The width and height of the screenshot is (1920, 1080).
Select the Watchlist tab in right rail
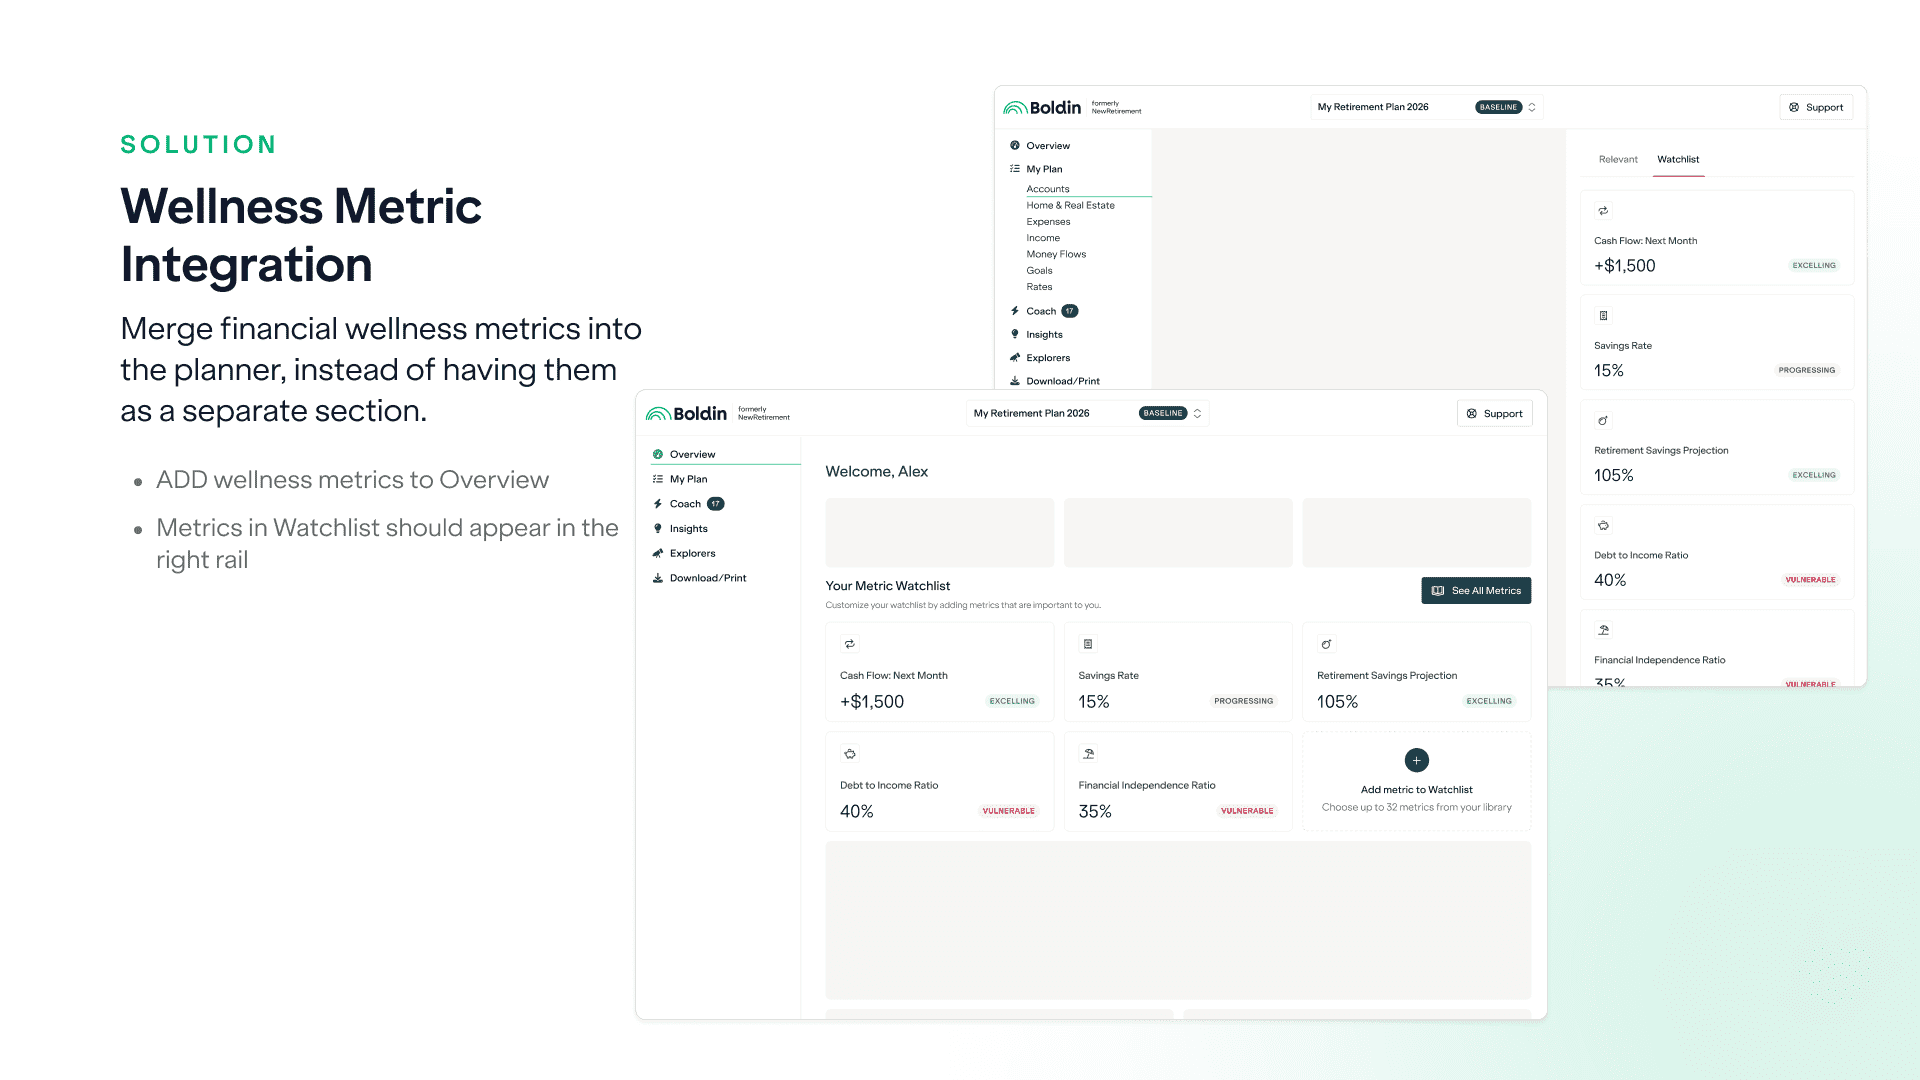[1677, 159]
